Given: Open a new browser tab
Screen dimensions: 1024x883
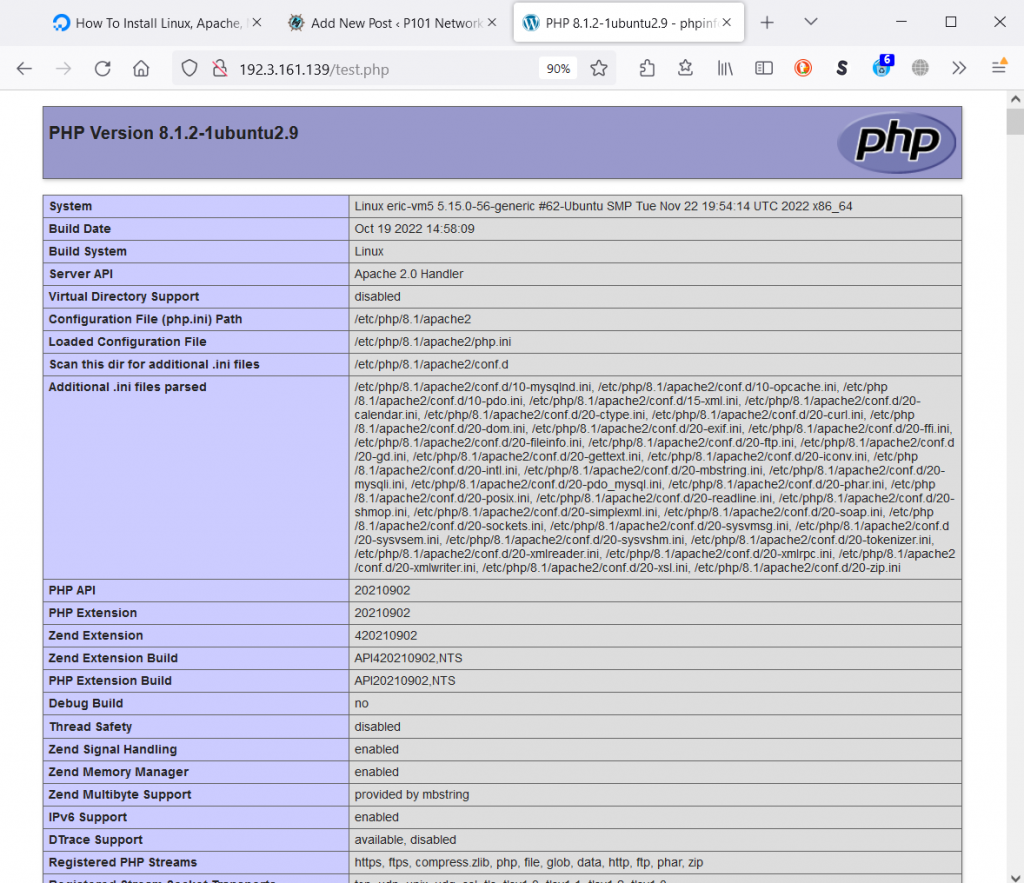Looking at the screenshot, I should 767,23.
